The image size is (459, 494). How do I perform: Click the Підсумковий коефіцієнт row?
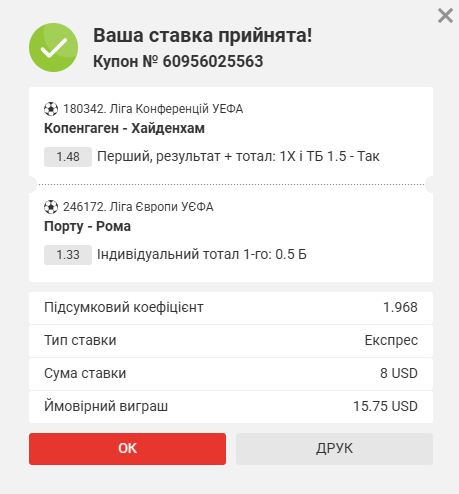tap(231, 308)
